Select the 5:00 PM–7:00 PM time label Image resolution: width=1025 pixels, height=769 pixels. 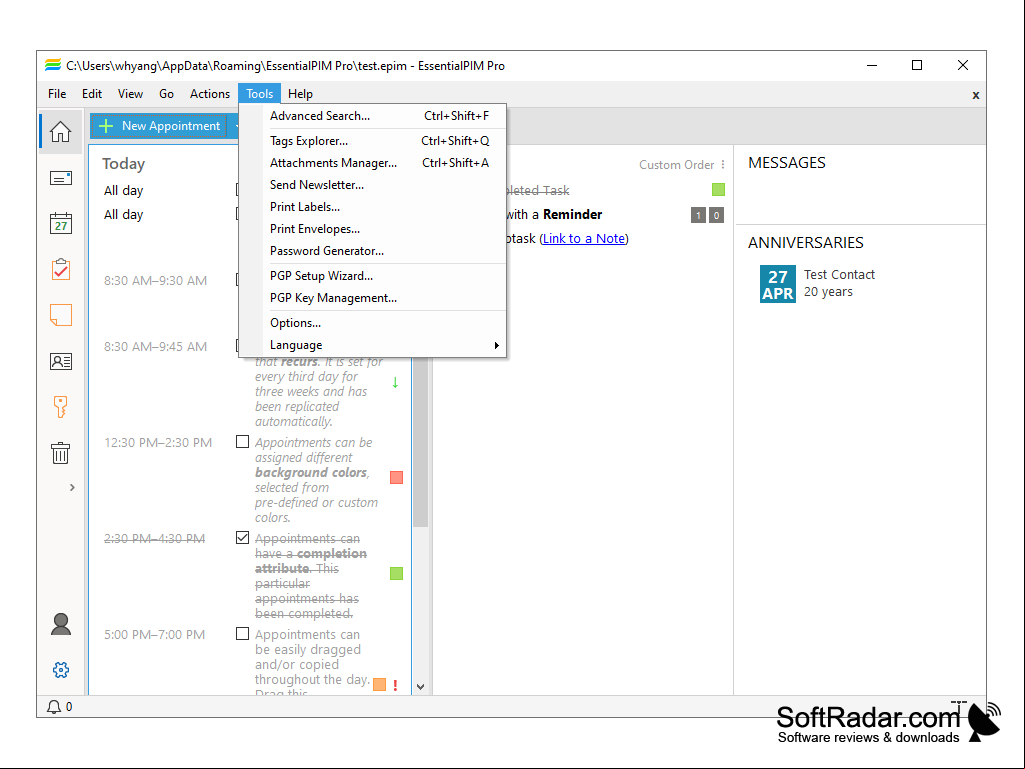[x=154, y=634]
